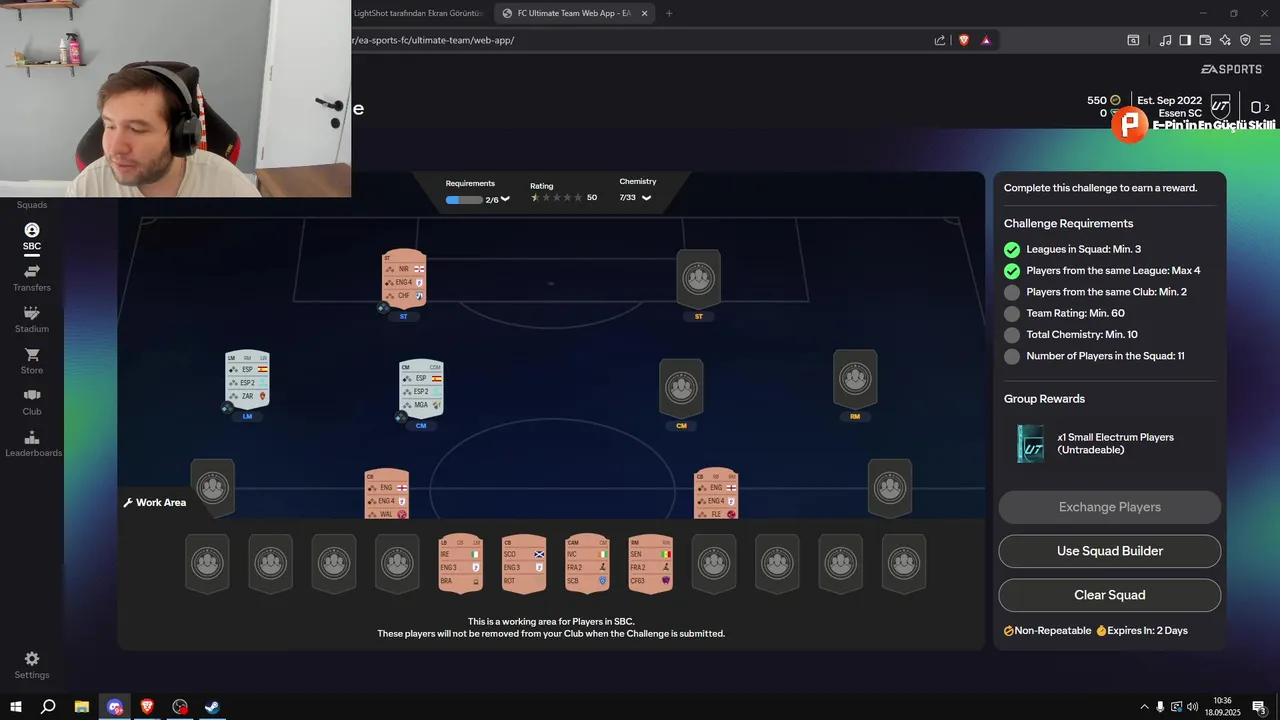
Task: Click the Exchange Players button
Action: [x=1109, y=507]
